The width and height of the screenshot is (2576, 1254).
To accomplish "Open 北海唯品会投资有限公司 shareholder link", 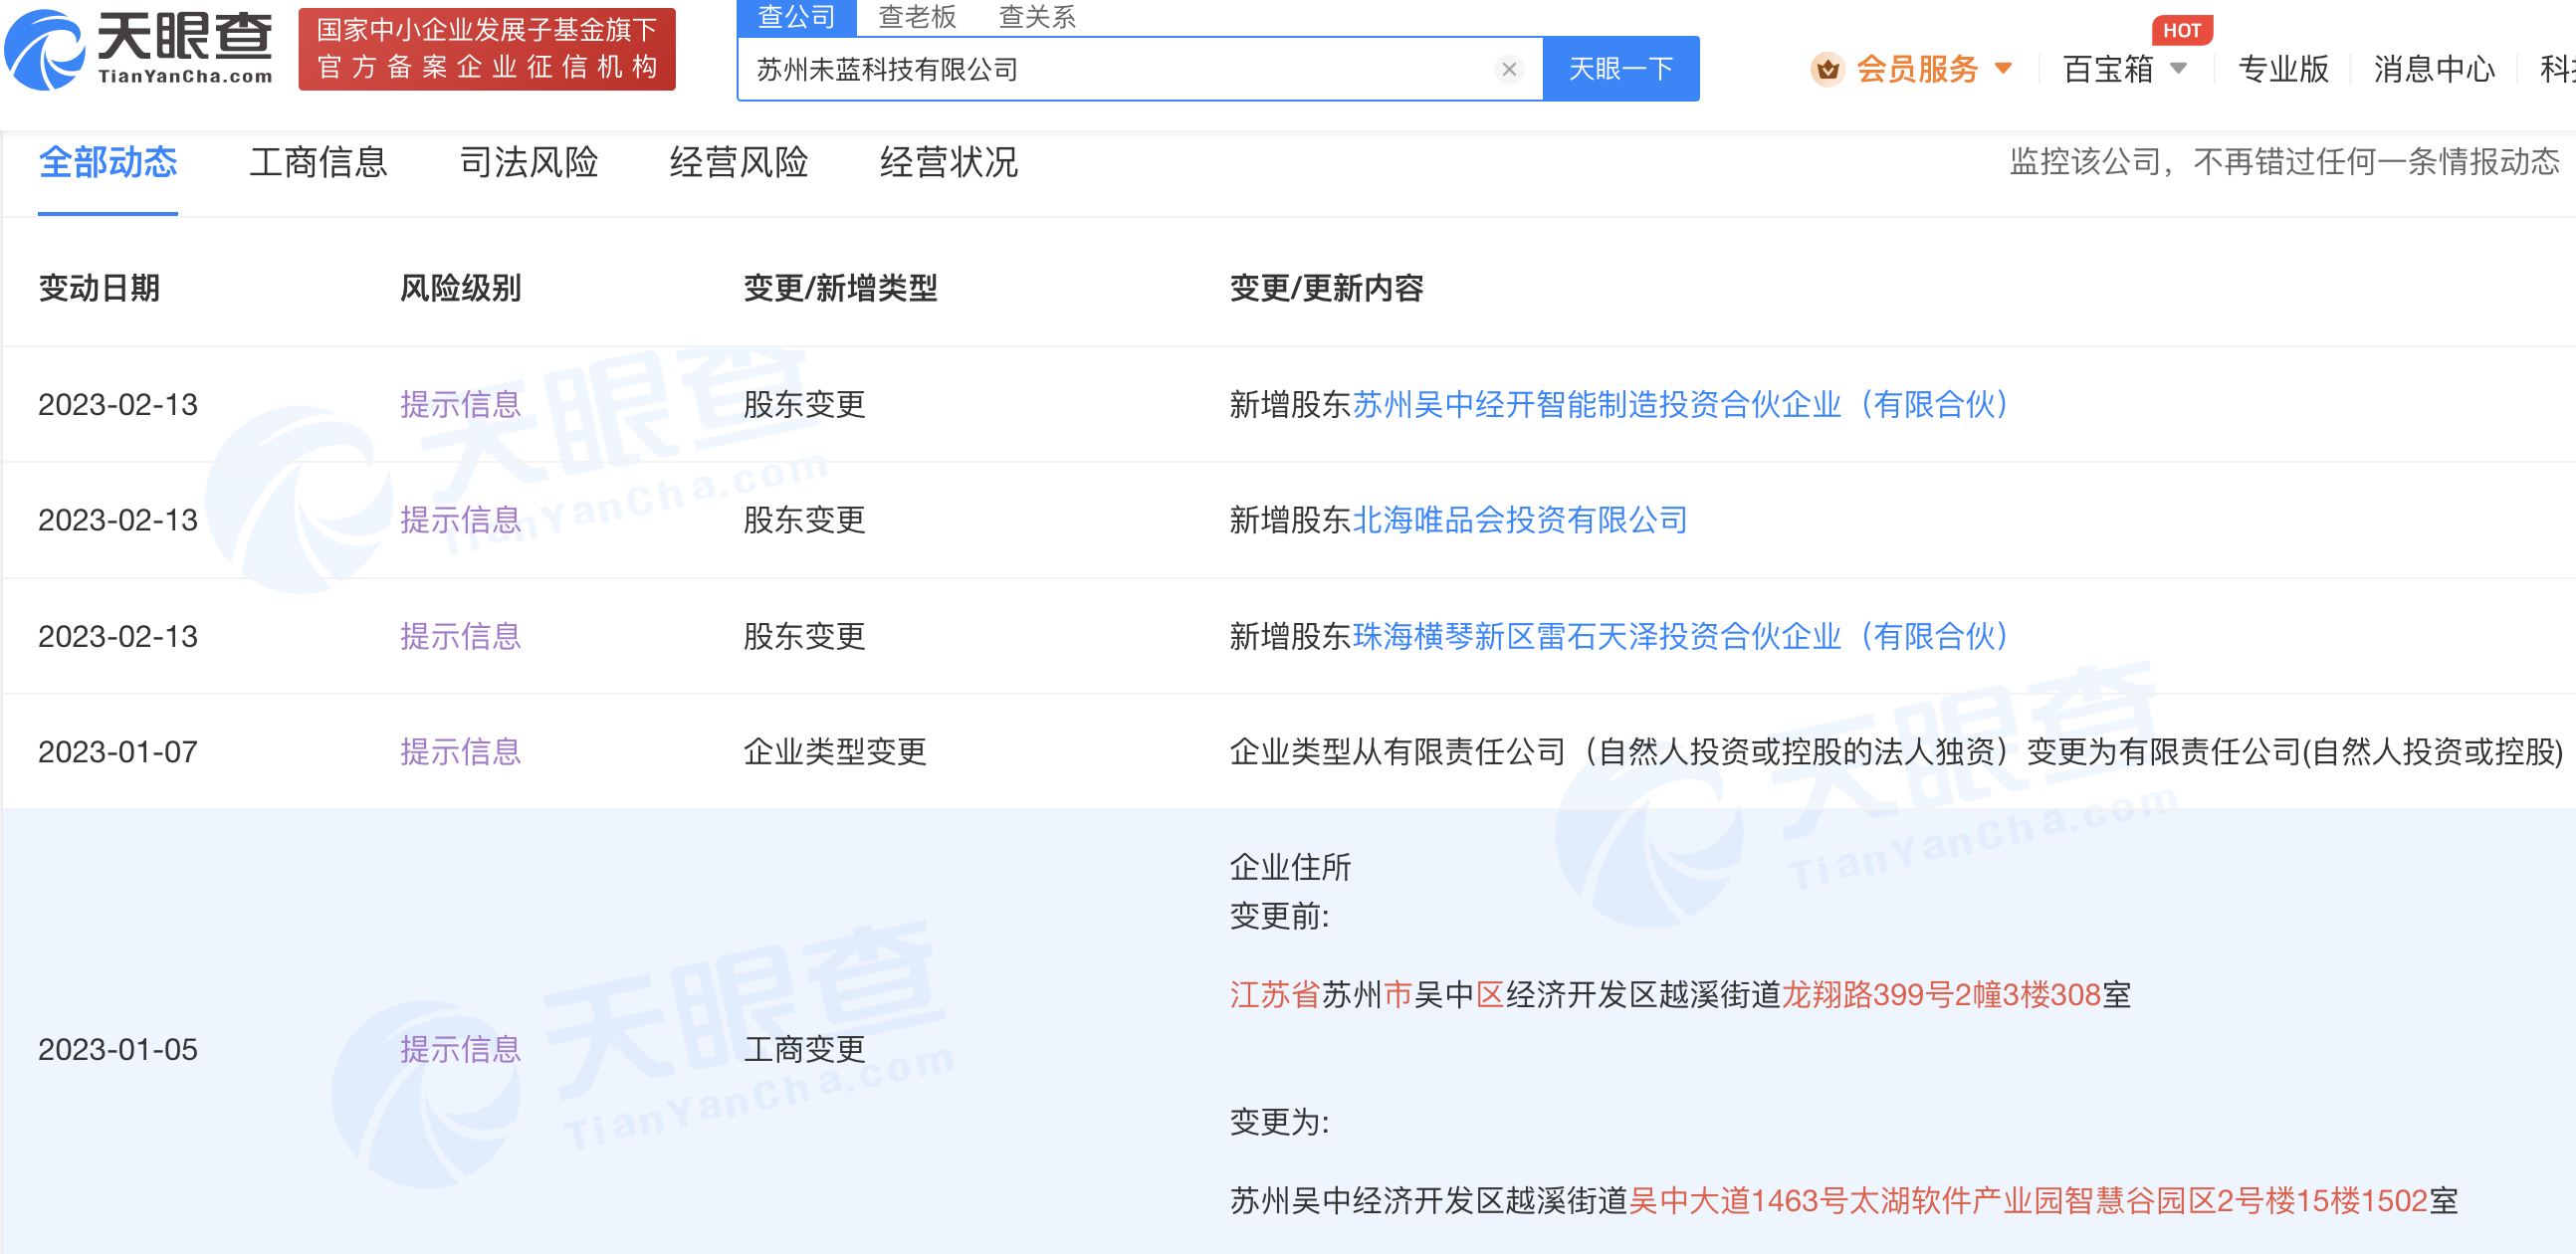I will tap(1519, 520).
